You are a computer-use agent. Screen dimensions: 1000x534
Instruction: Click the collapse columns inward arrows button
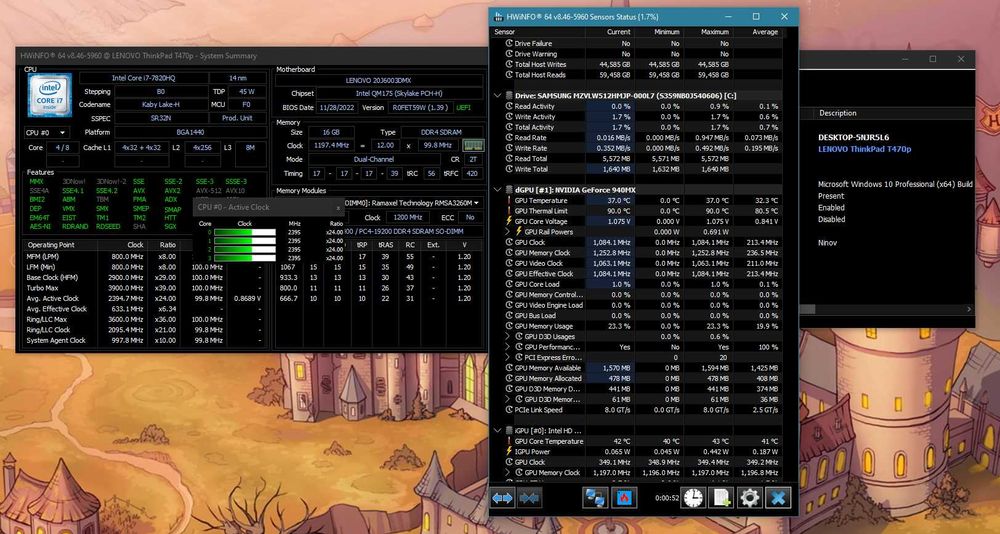(x=529, y=498)
